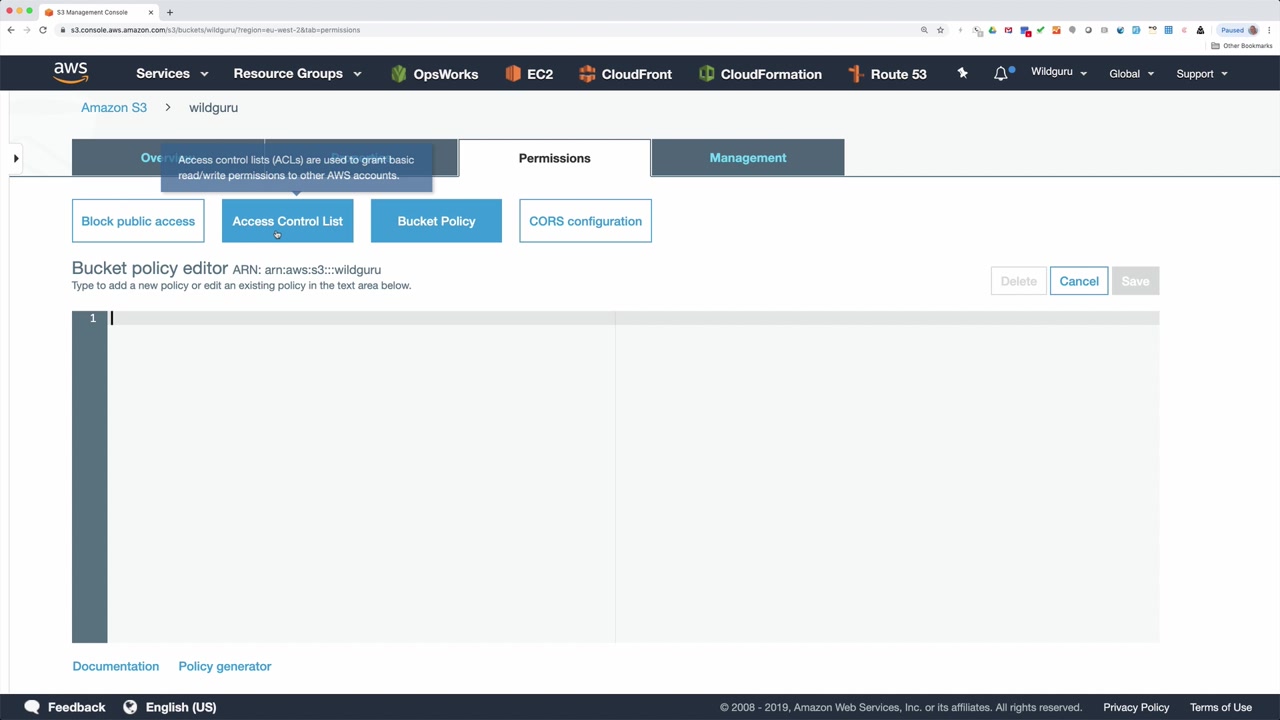Click the Feedback link in footer
The width and height of the screenshot is (1280, 720).
76,707
